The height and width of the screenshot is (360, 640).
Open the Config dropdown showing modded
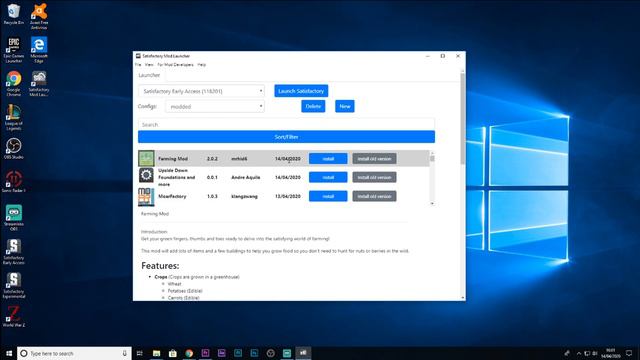coord(215,107)
